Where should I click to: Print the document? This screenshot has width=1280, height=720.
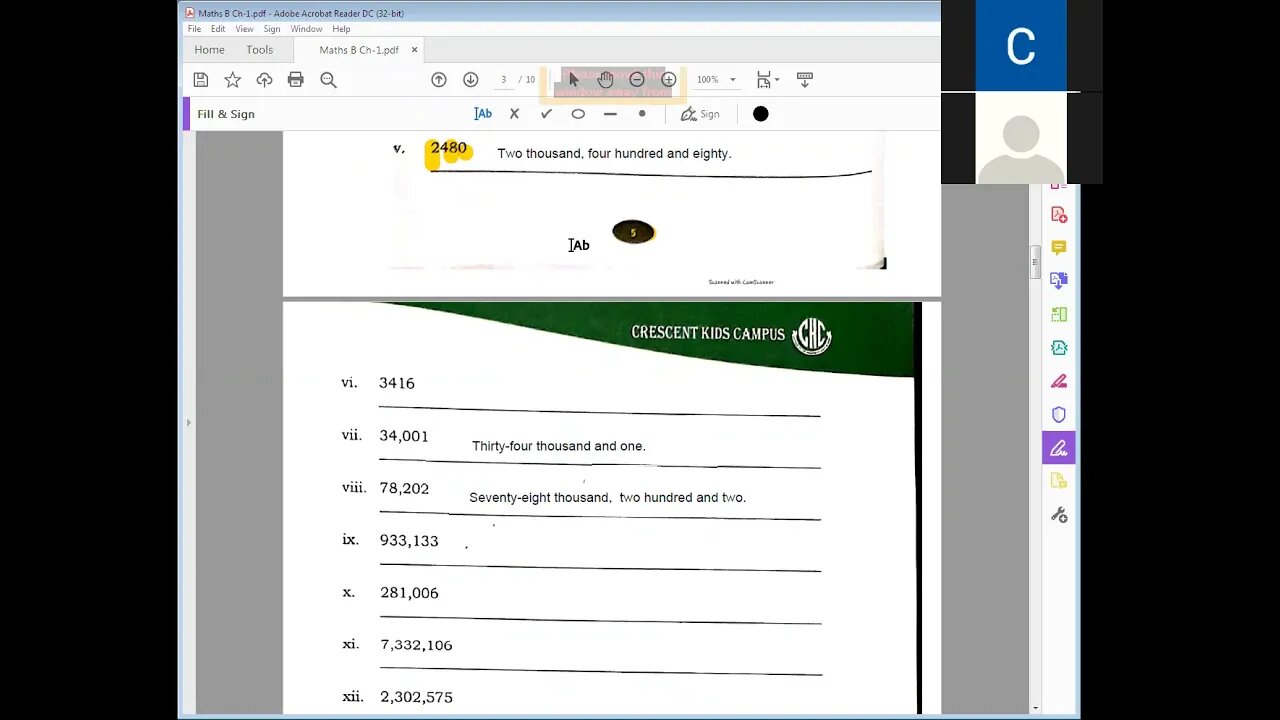pyautogui.click(x=296, y=80)
